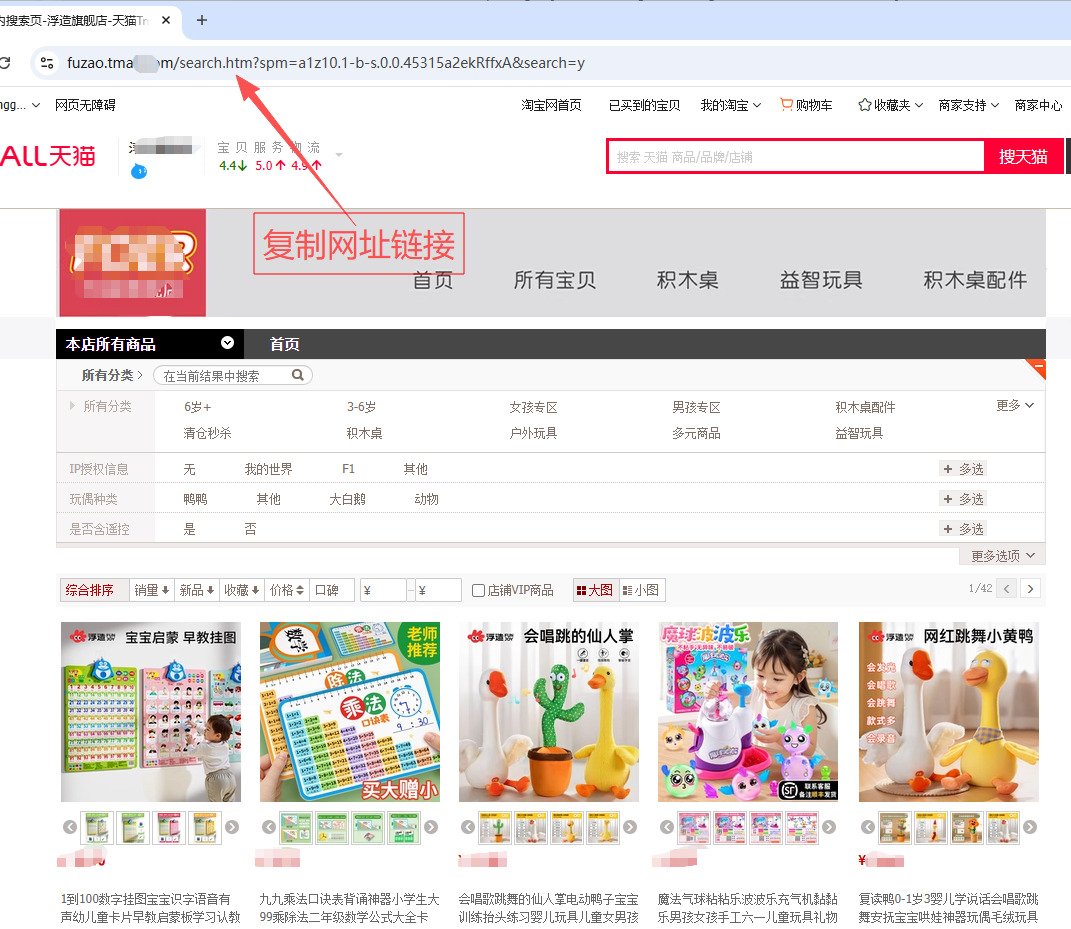Next thumbnail arrow under 早教挂图 product
Screen dimensions: 1071x929
coord(232,827)
